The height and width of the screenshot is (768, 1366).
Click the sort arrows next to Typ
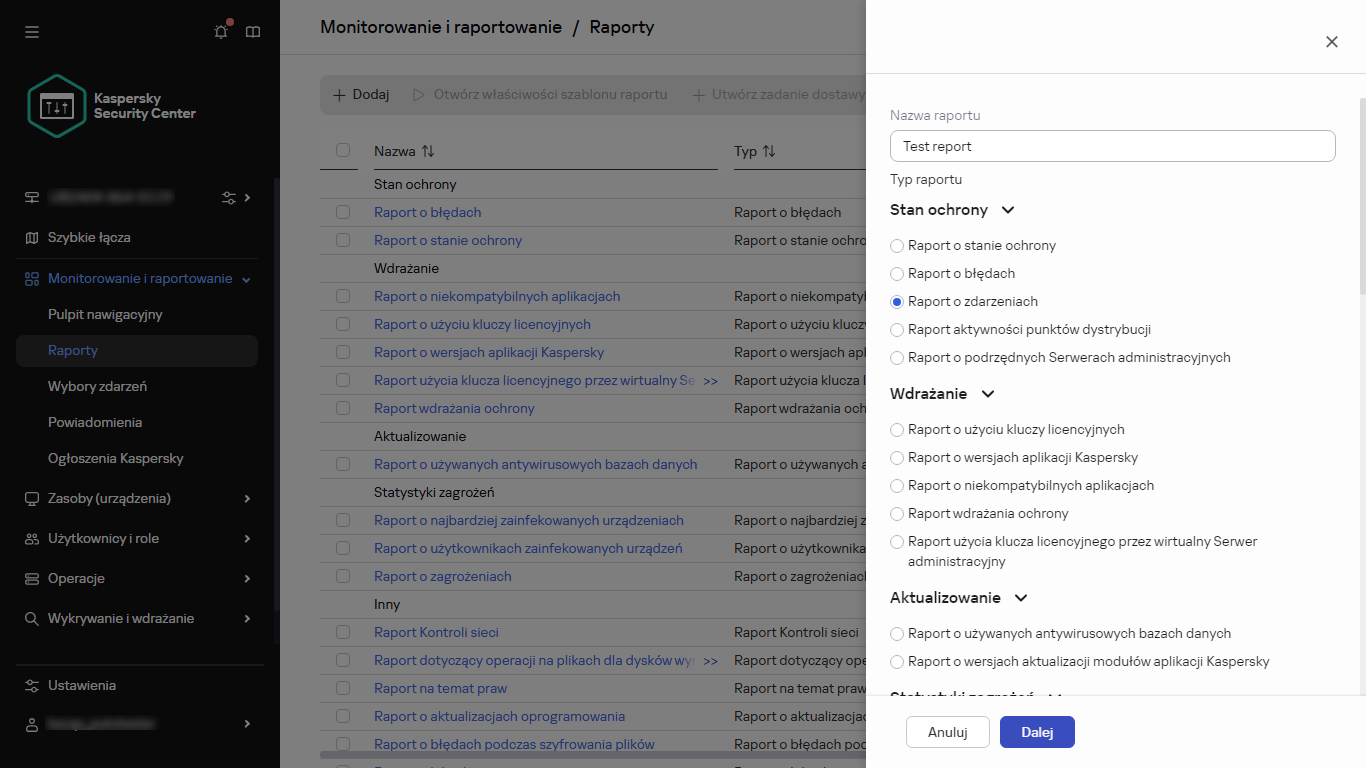769,151
